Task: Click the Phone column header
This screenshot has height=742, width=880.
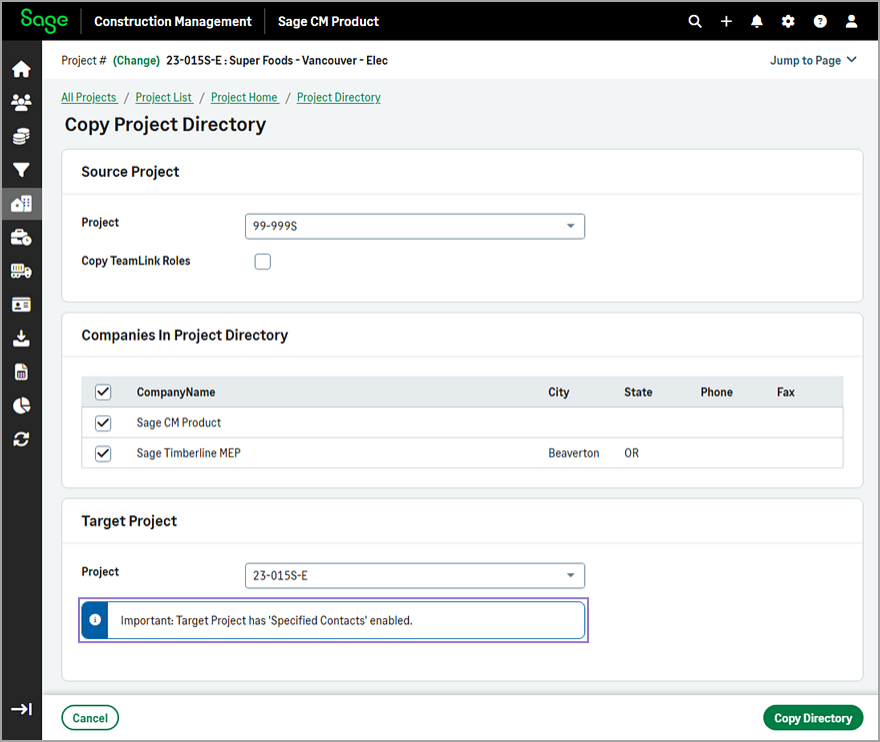Action: [716, 392]
